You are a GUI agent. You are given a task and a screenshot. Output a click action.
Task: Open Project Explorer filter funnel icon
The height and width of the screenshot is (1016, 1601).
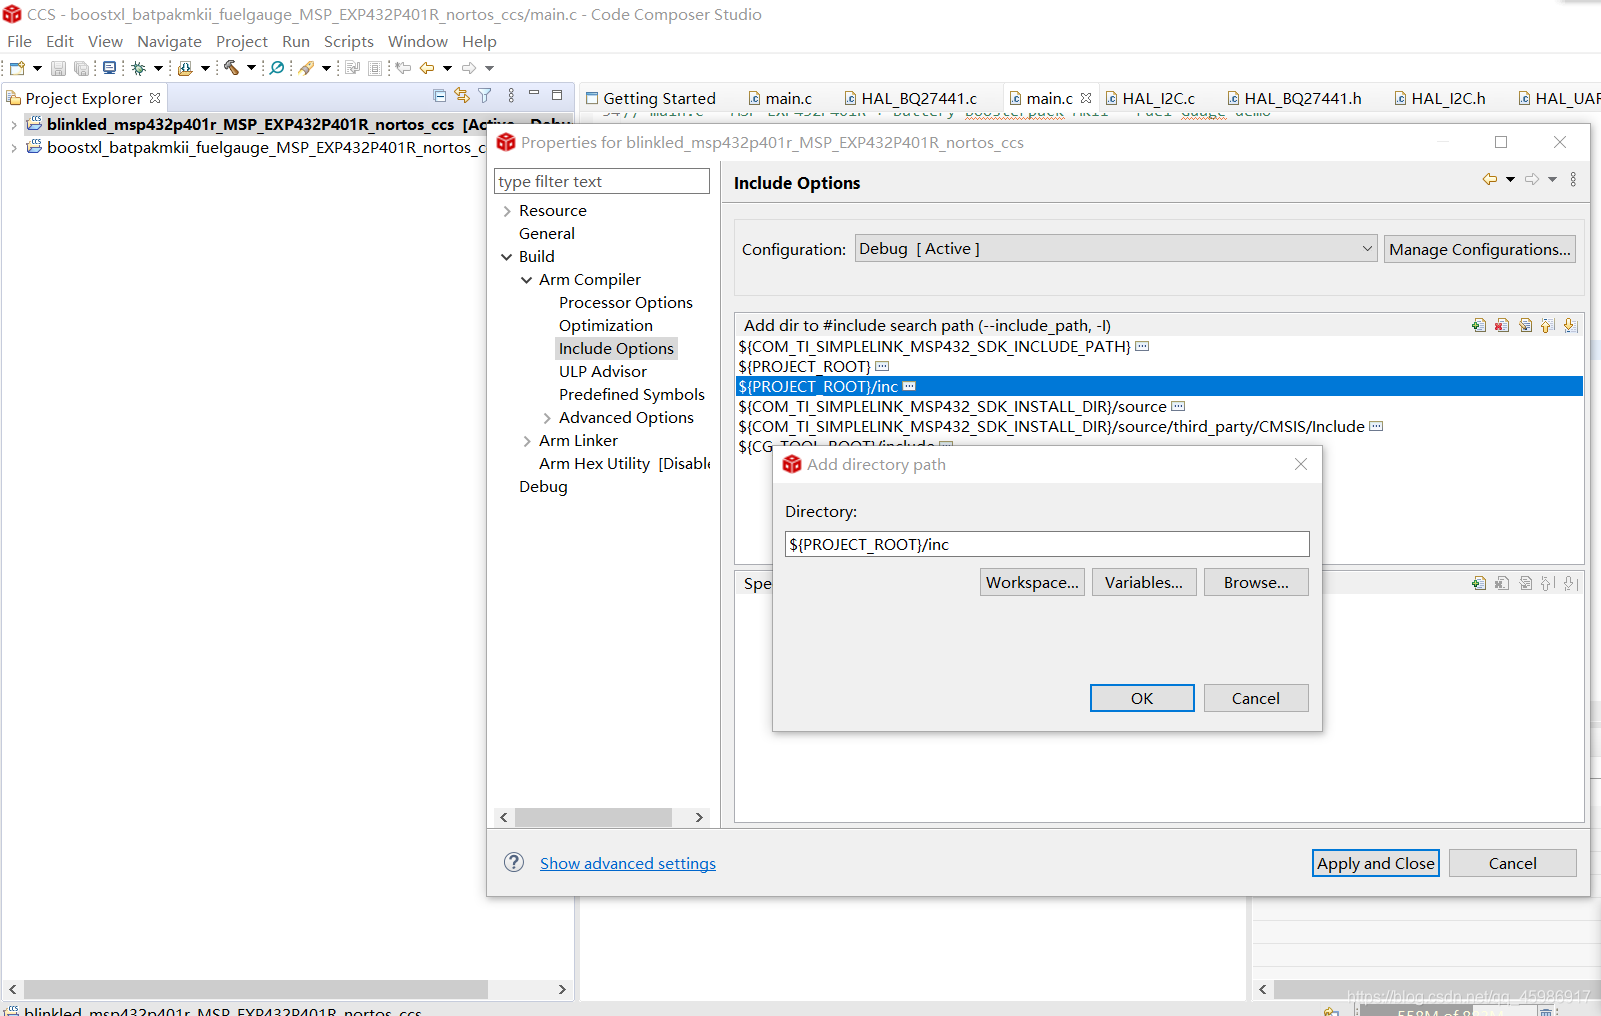[x=485, y=95]
